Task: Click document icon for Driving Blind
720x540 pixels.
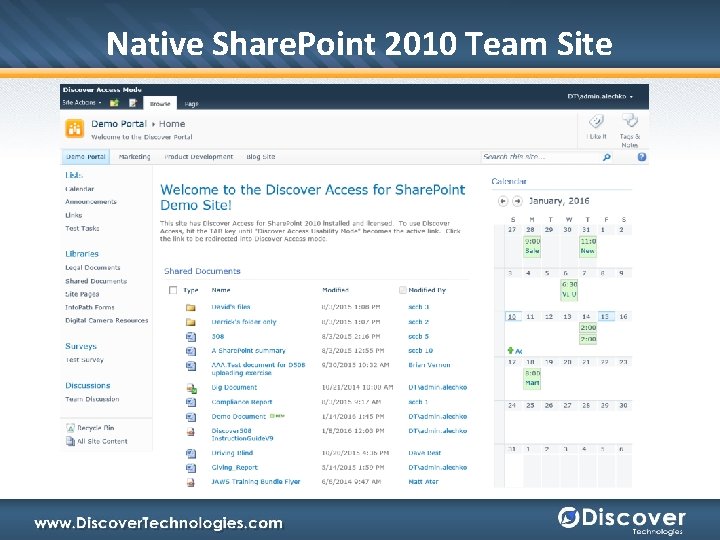Action: 191,453
